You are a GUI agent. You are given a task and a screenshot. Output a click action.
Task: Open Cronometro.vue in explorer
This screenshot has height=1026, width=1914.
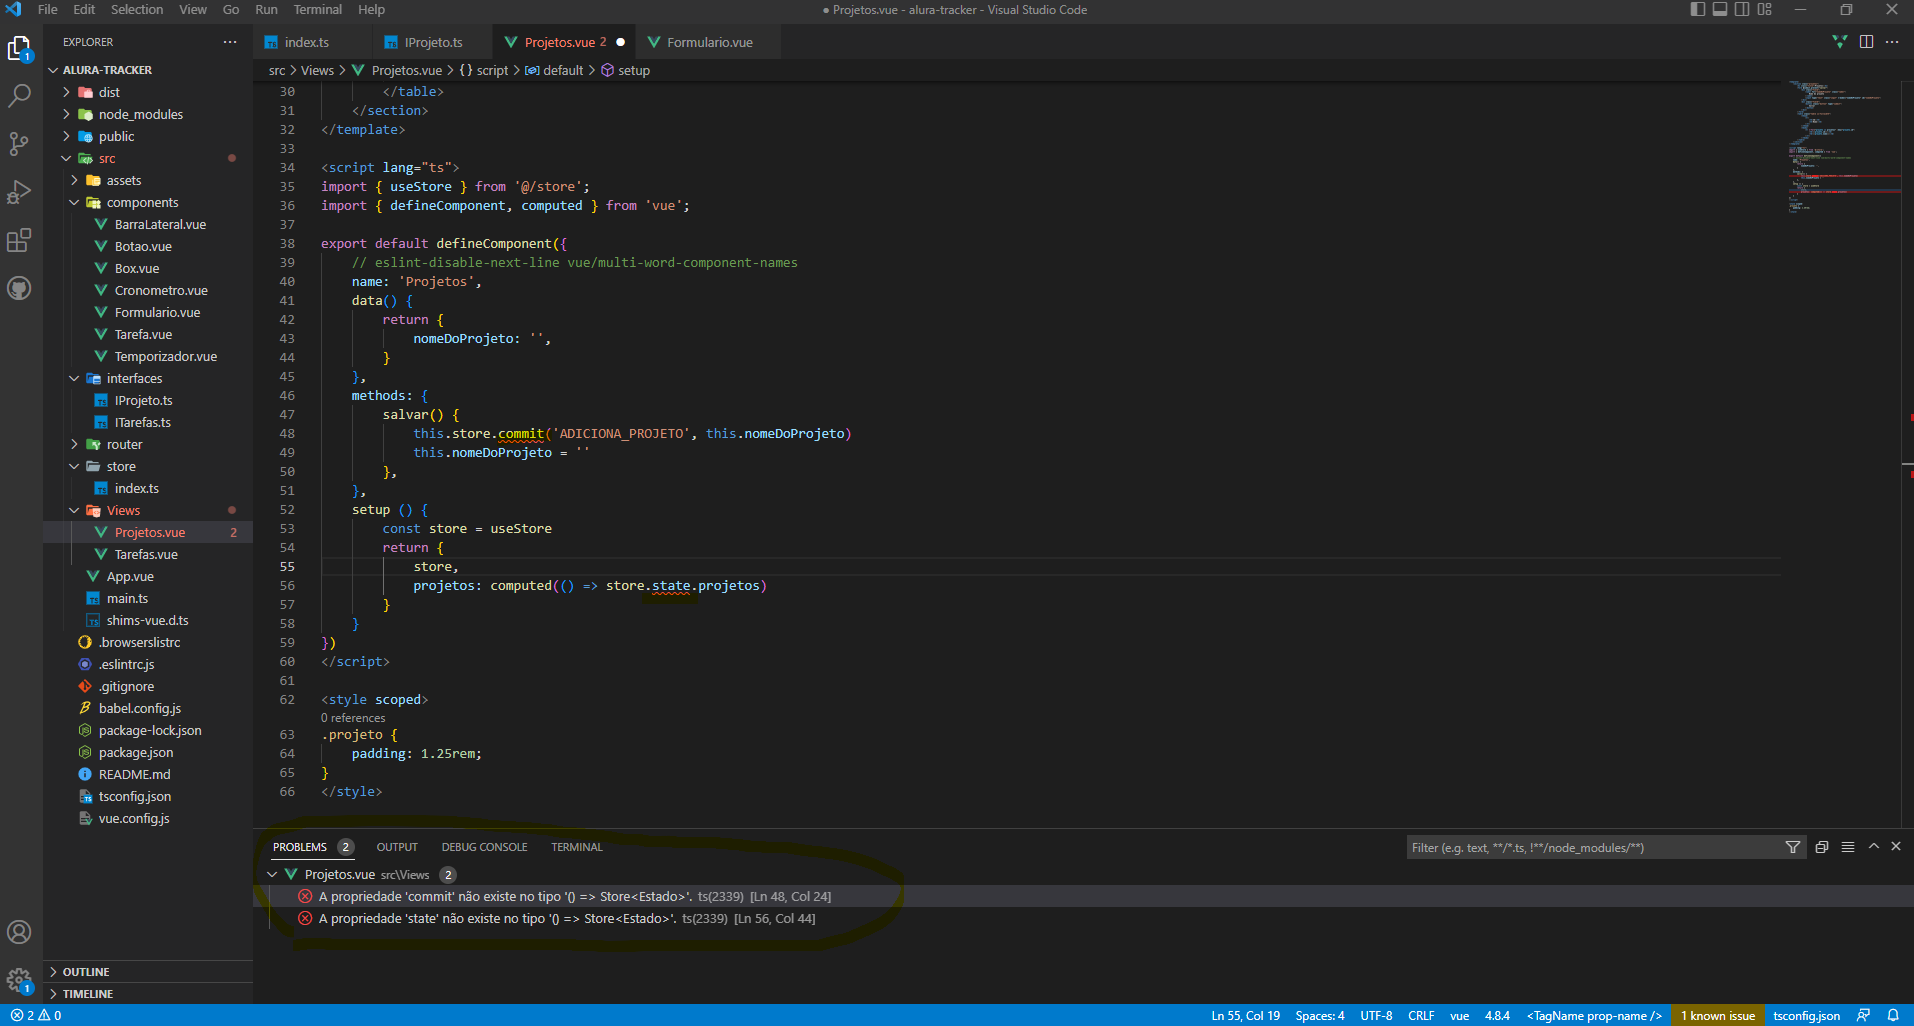[161, 290]
